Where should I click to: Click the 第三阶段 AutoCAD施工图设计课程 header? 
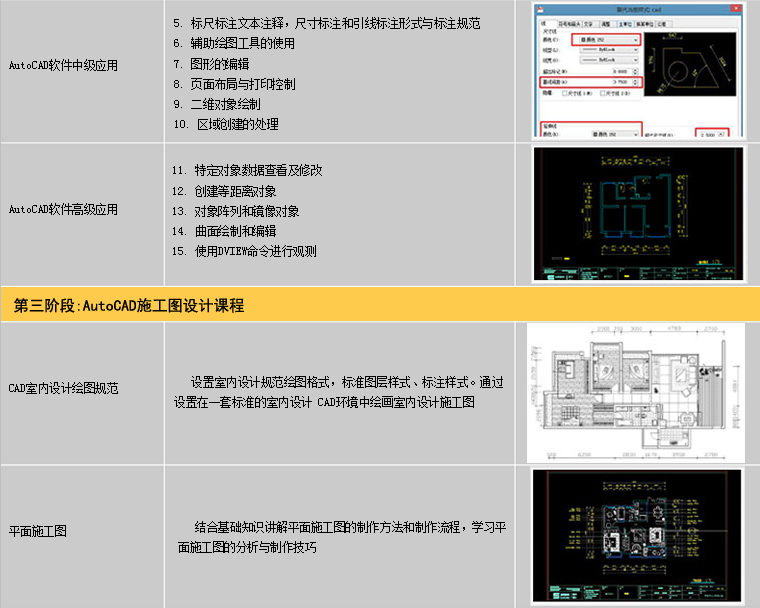point(130,305)
